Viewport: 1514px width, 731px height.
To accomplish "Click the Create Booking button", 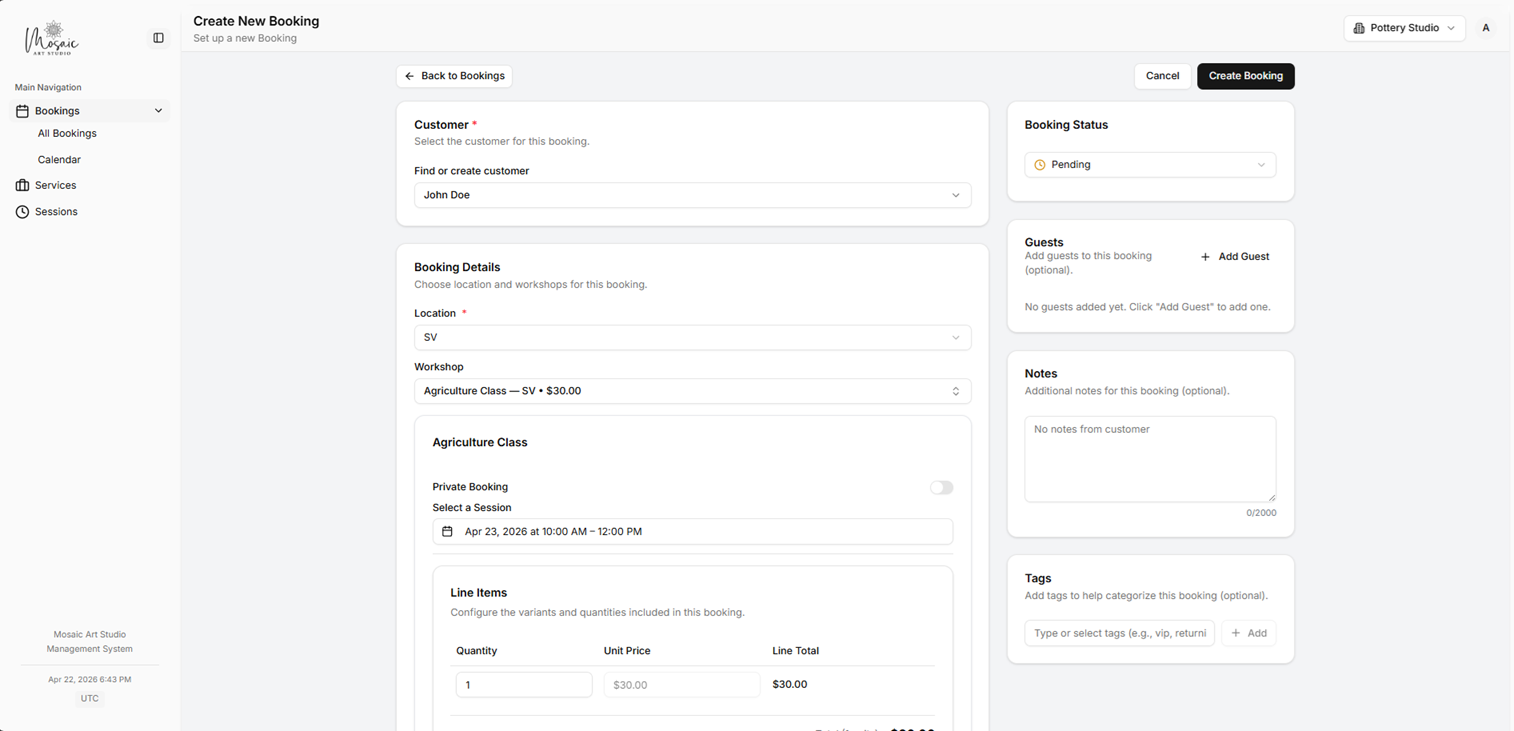I will coord(1245,76).
